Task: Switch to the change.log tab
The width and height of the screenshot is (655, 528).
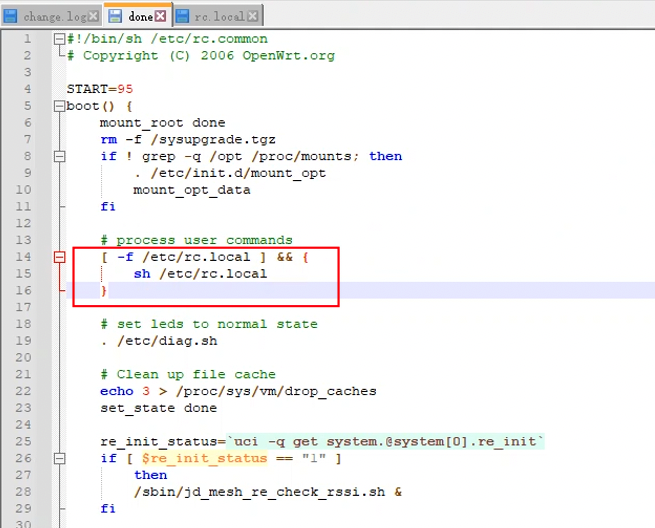Action: [54, 16]
